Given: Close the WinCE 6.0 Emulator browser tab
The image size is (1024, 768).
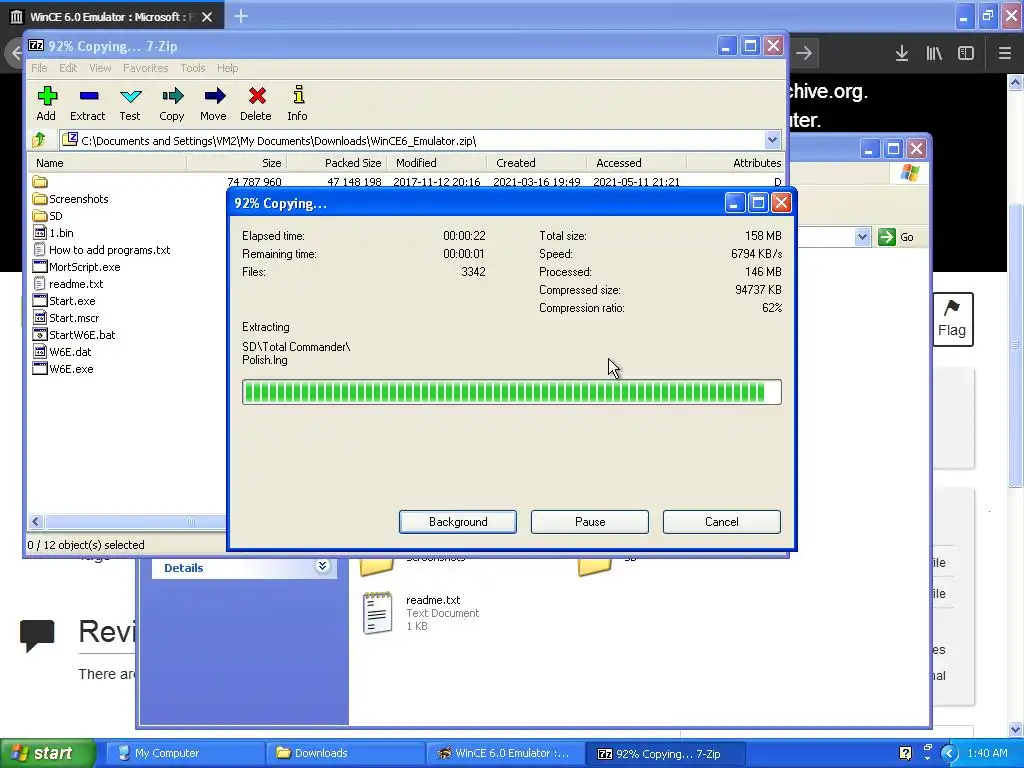Looking at the screenshot, I should coord(207,17).
